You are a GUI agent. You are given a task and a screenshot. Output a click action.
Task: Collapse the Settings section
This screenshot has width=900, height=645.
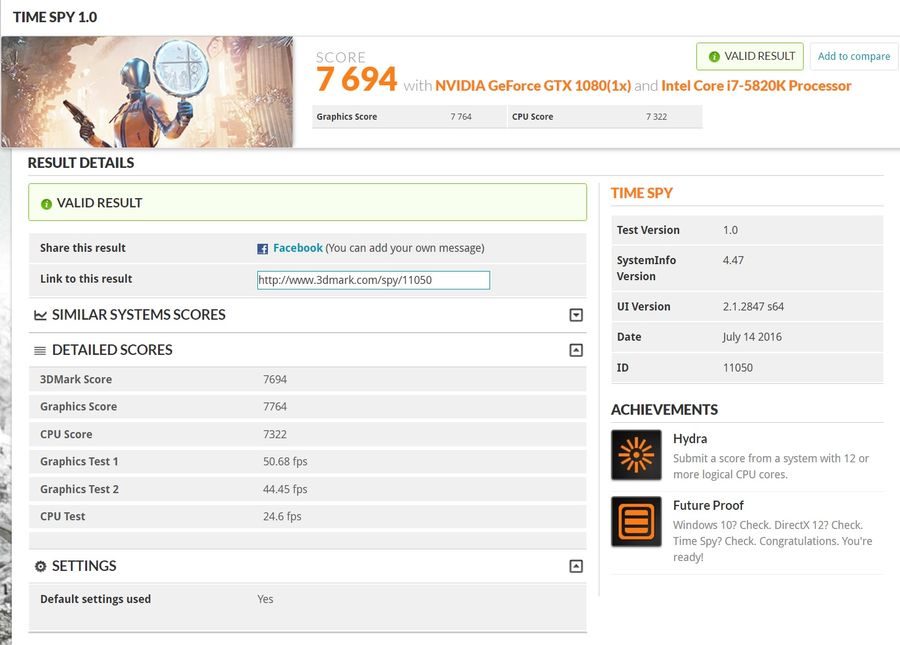(x=576, y=566)
